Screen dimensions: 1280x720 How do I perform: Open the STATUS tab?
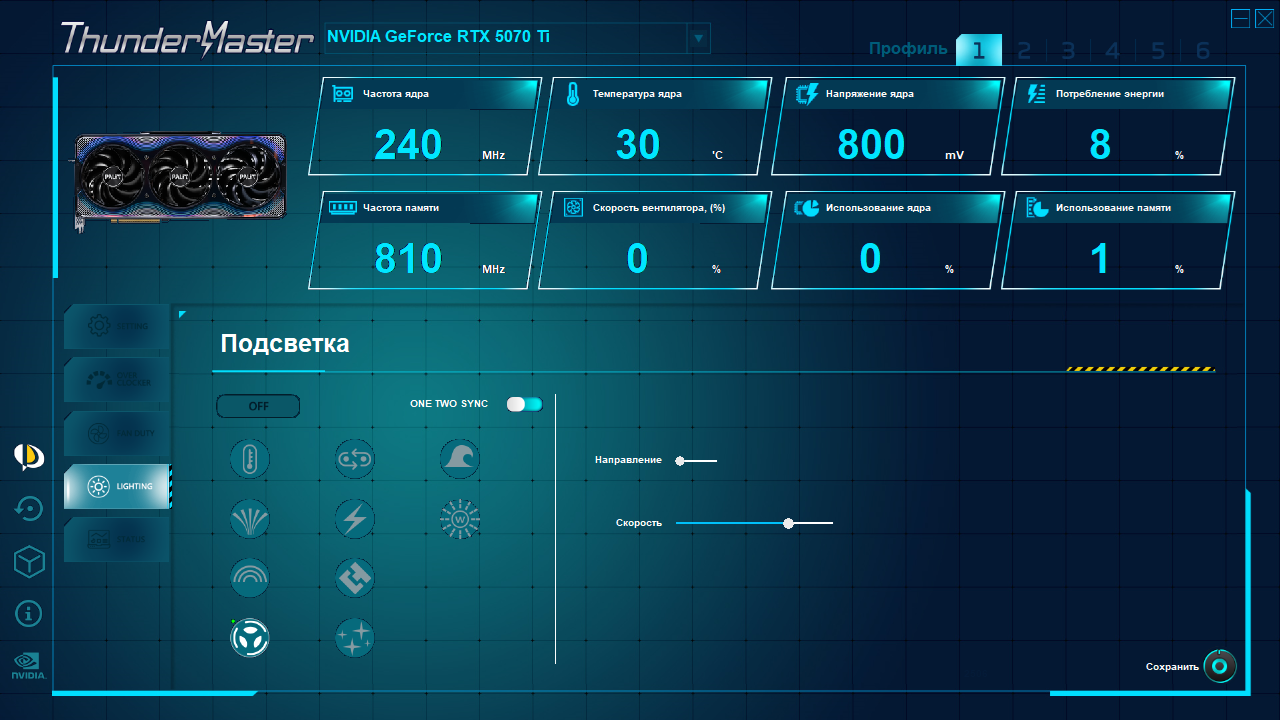117,539
